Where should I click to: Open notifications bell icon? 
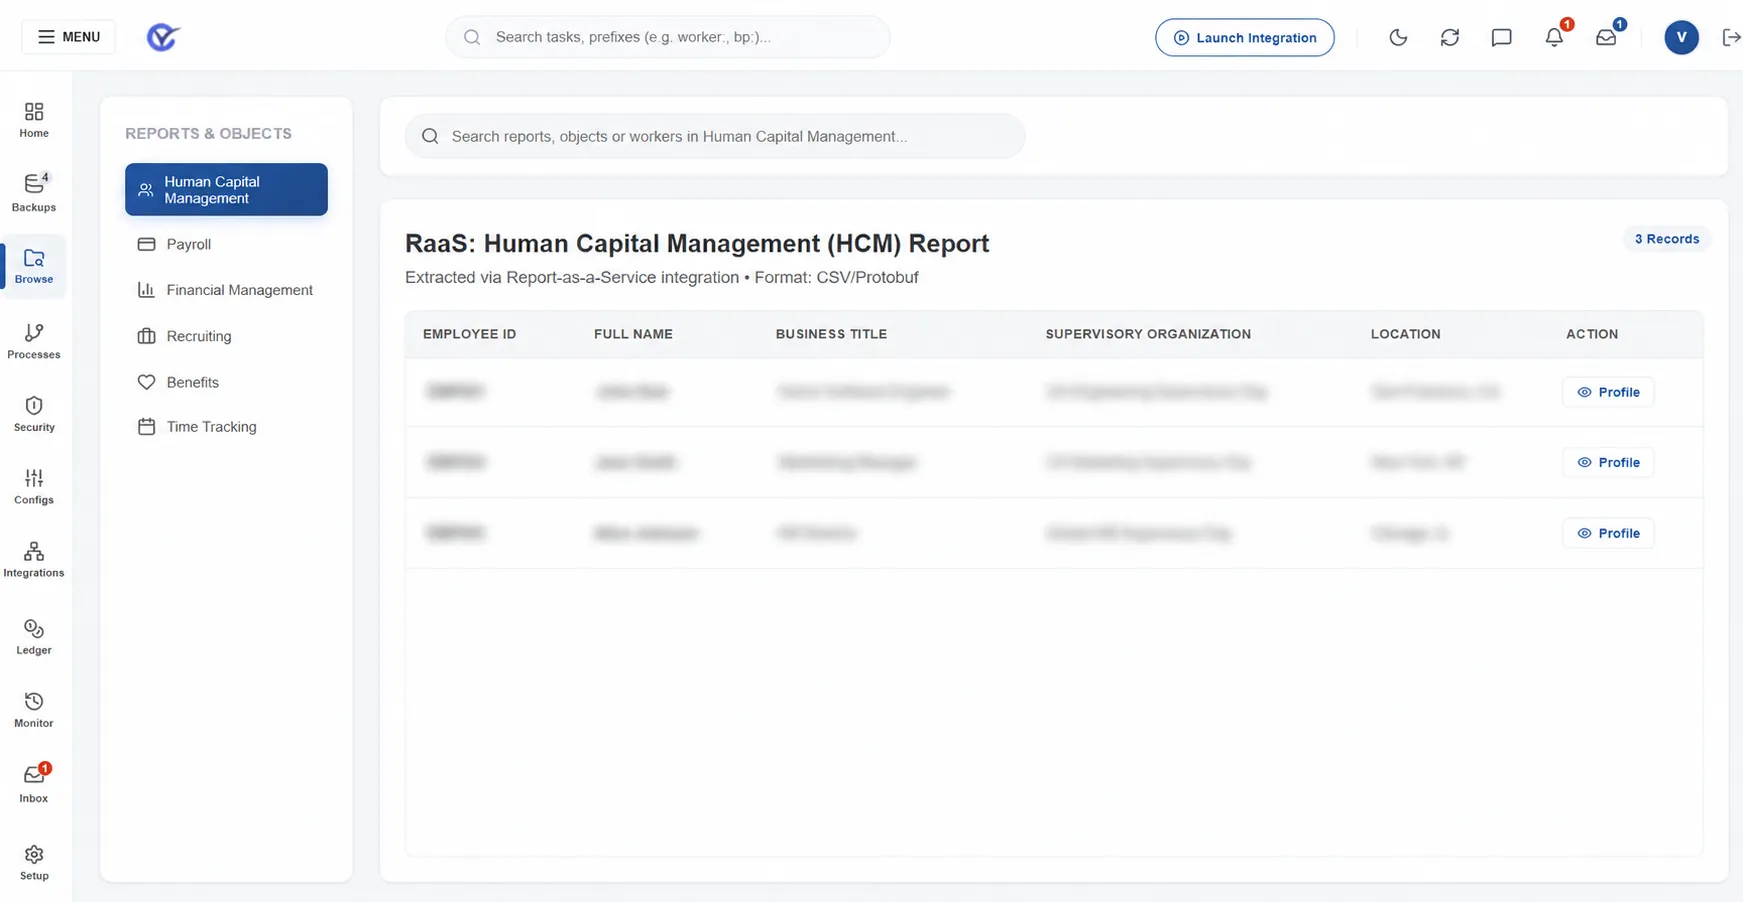[x=1554, y=38]
